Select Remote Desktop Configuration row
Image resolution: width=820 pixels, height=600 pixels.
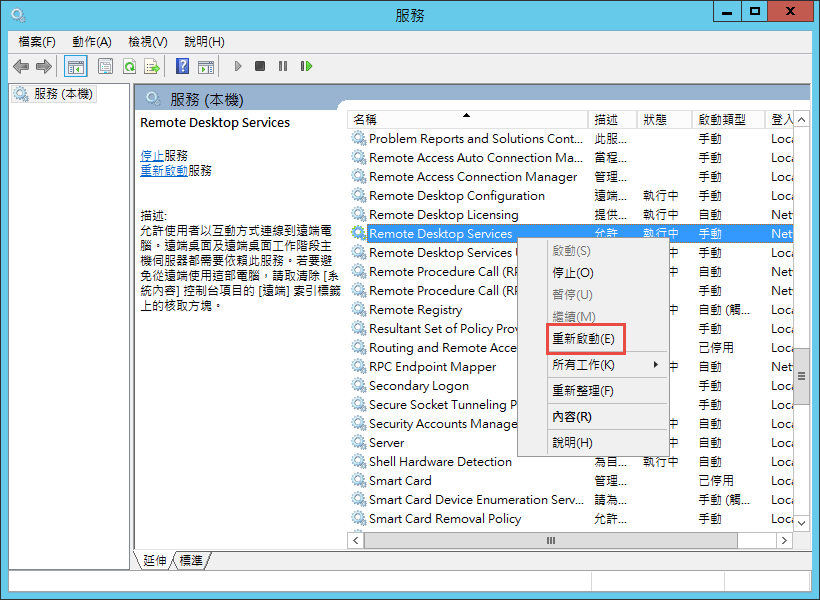(571, 196)
